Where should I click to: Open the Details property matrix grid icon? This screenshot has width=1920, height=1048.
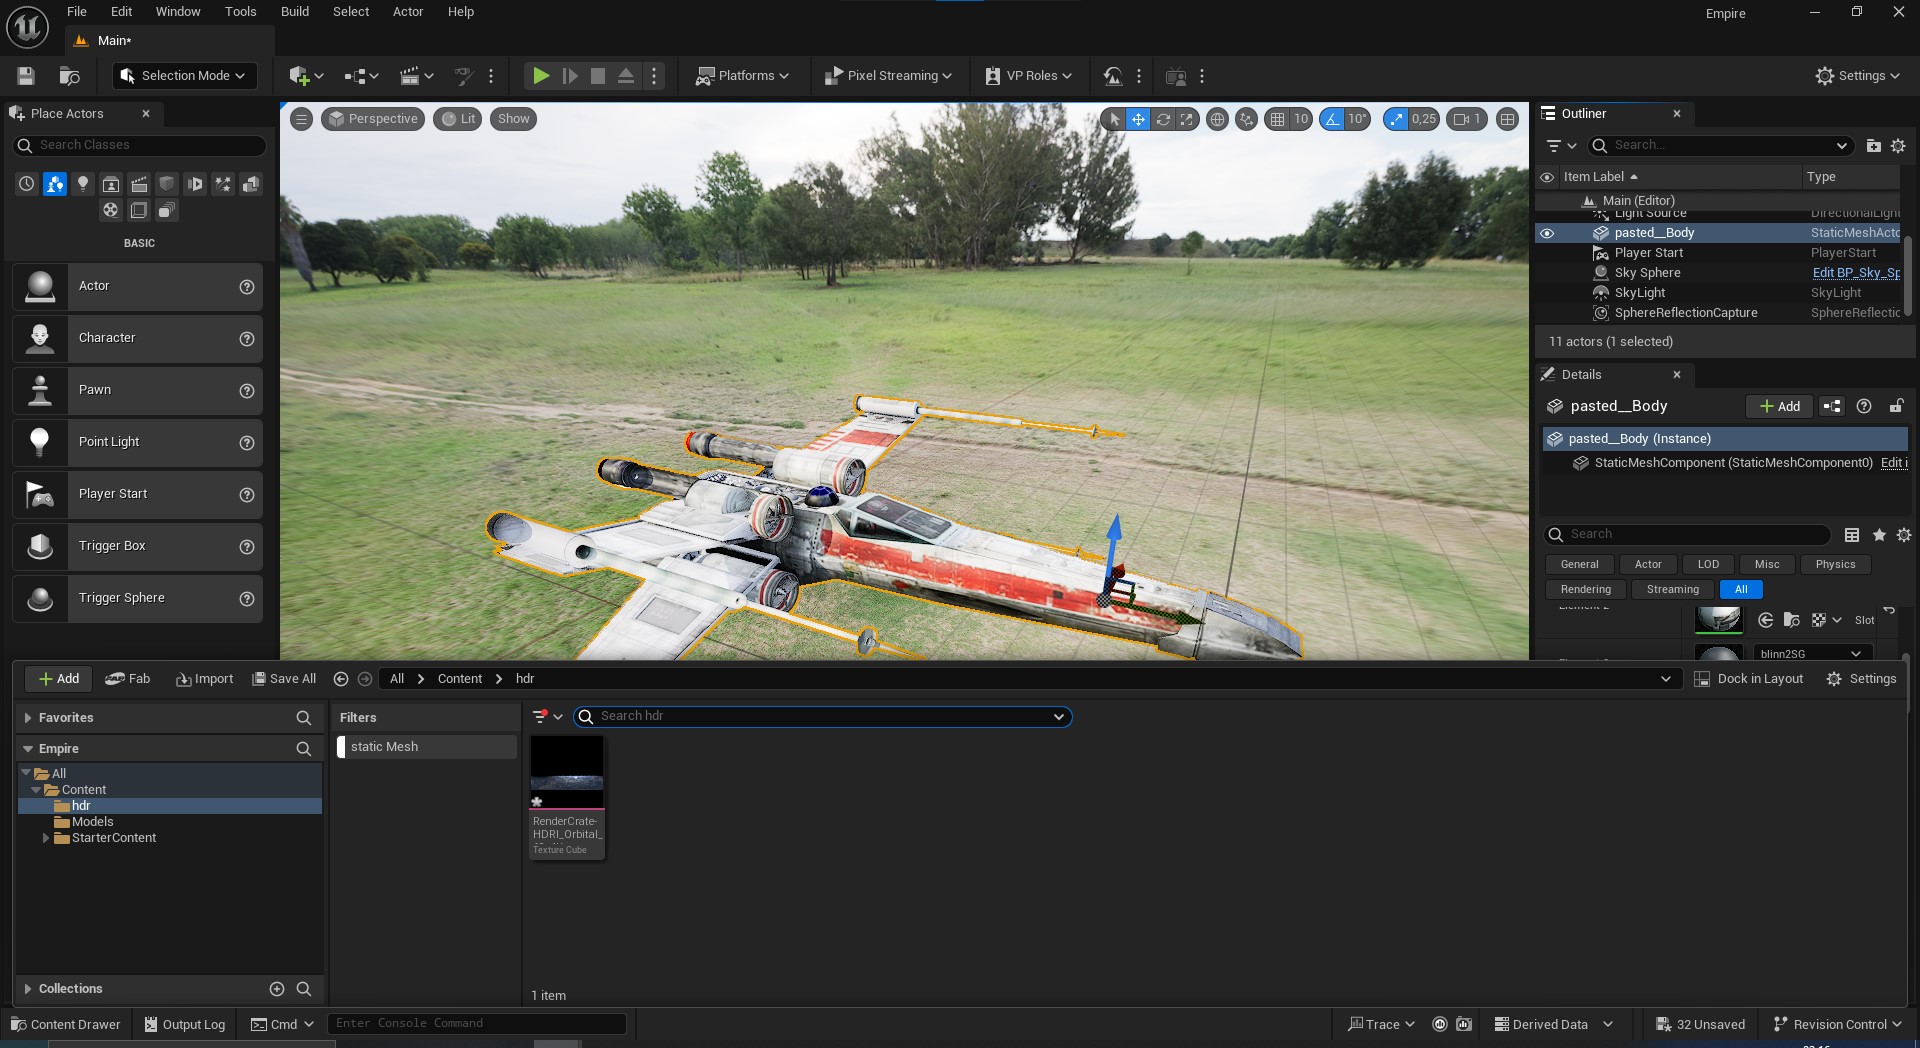point(1852,535)
